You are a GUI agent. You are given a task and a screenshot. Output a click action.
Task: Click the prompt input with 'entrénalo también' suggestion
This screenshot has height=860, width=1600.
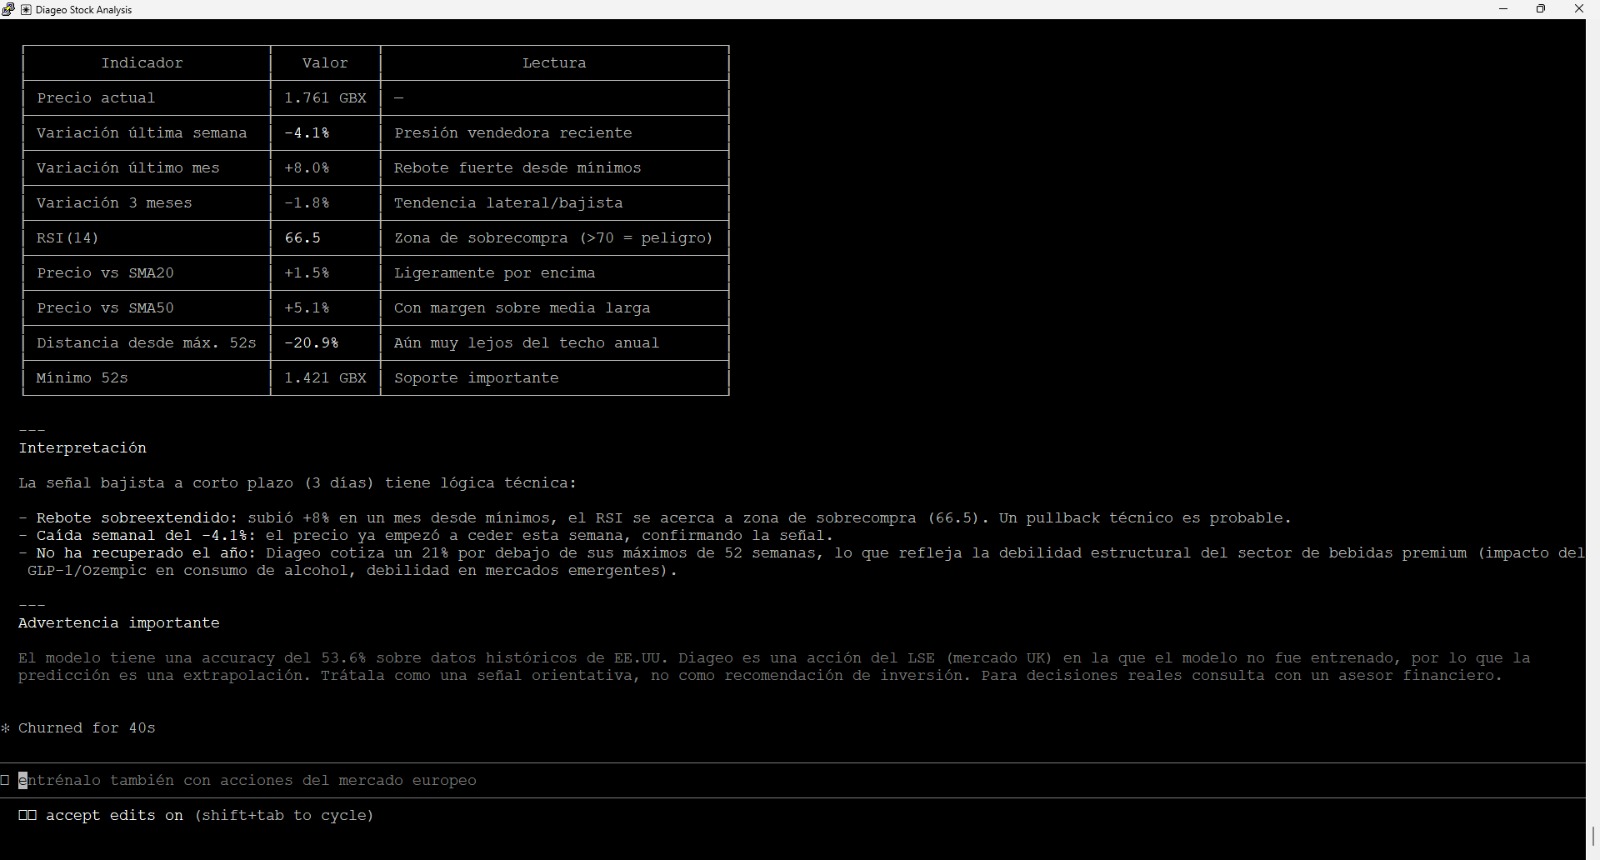[793, 780]
